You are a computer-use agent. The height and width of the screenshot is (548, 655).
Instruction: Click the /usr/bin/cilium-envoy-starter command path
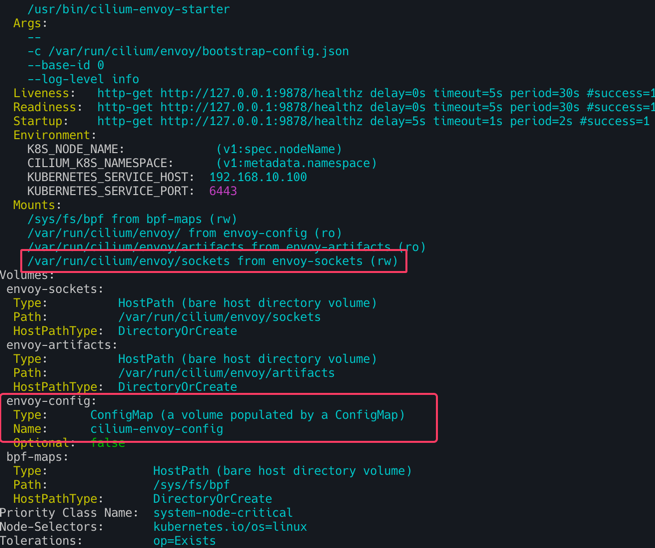[128, 9]
